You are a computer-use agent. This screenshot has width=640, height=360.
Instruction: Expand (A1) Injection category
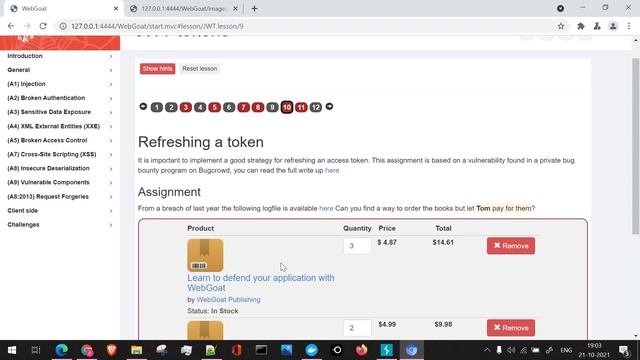click(60, 84)
